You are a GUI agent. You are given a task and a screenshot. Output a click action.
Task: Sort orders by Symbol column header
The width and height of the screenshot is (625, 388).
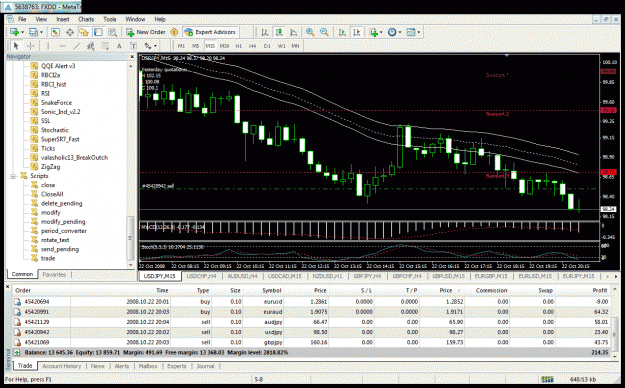coord(271,290)
